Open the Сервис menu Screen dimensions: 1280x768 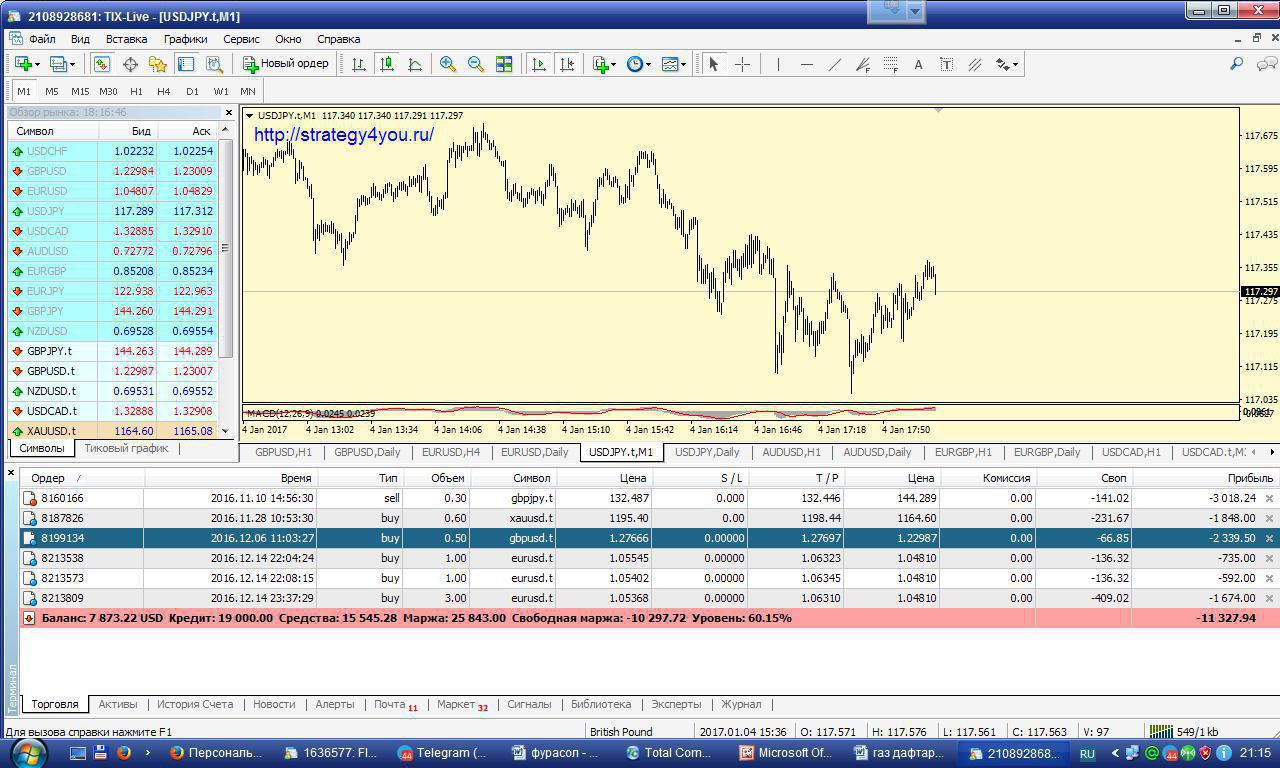click(x=241, y=39)
